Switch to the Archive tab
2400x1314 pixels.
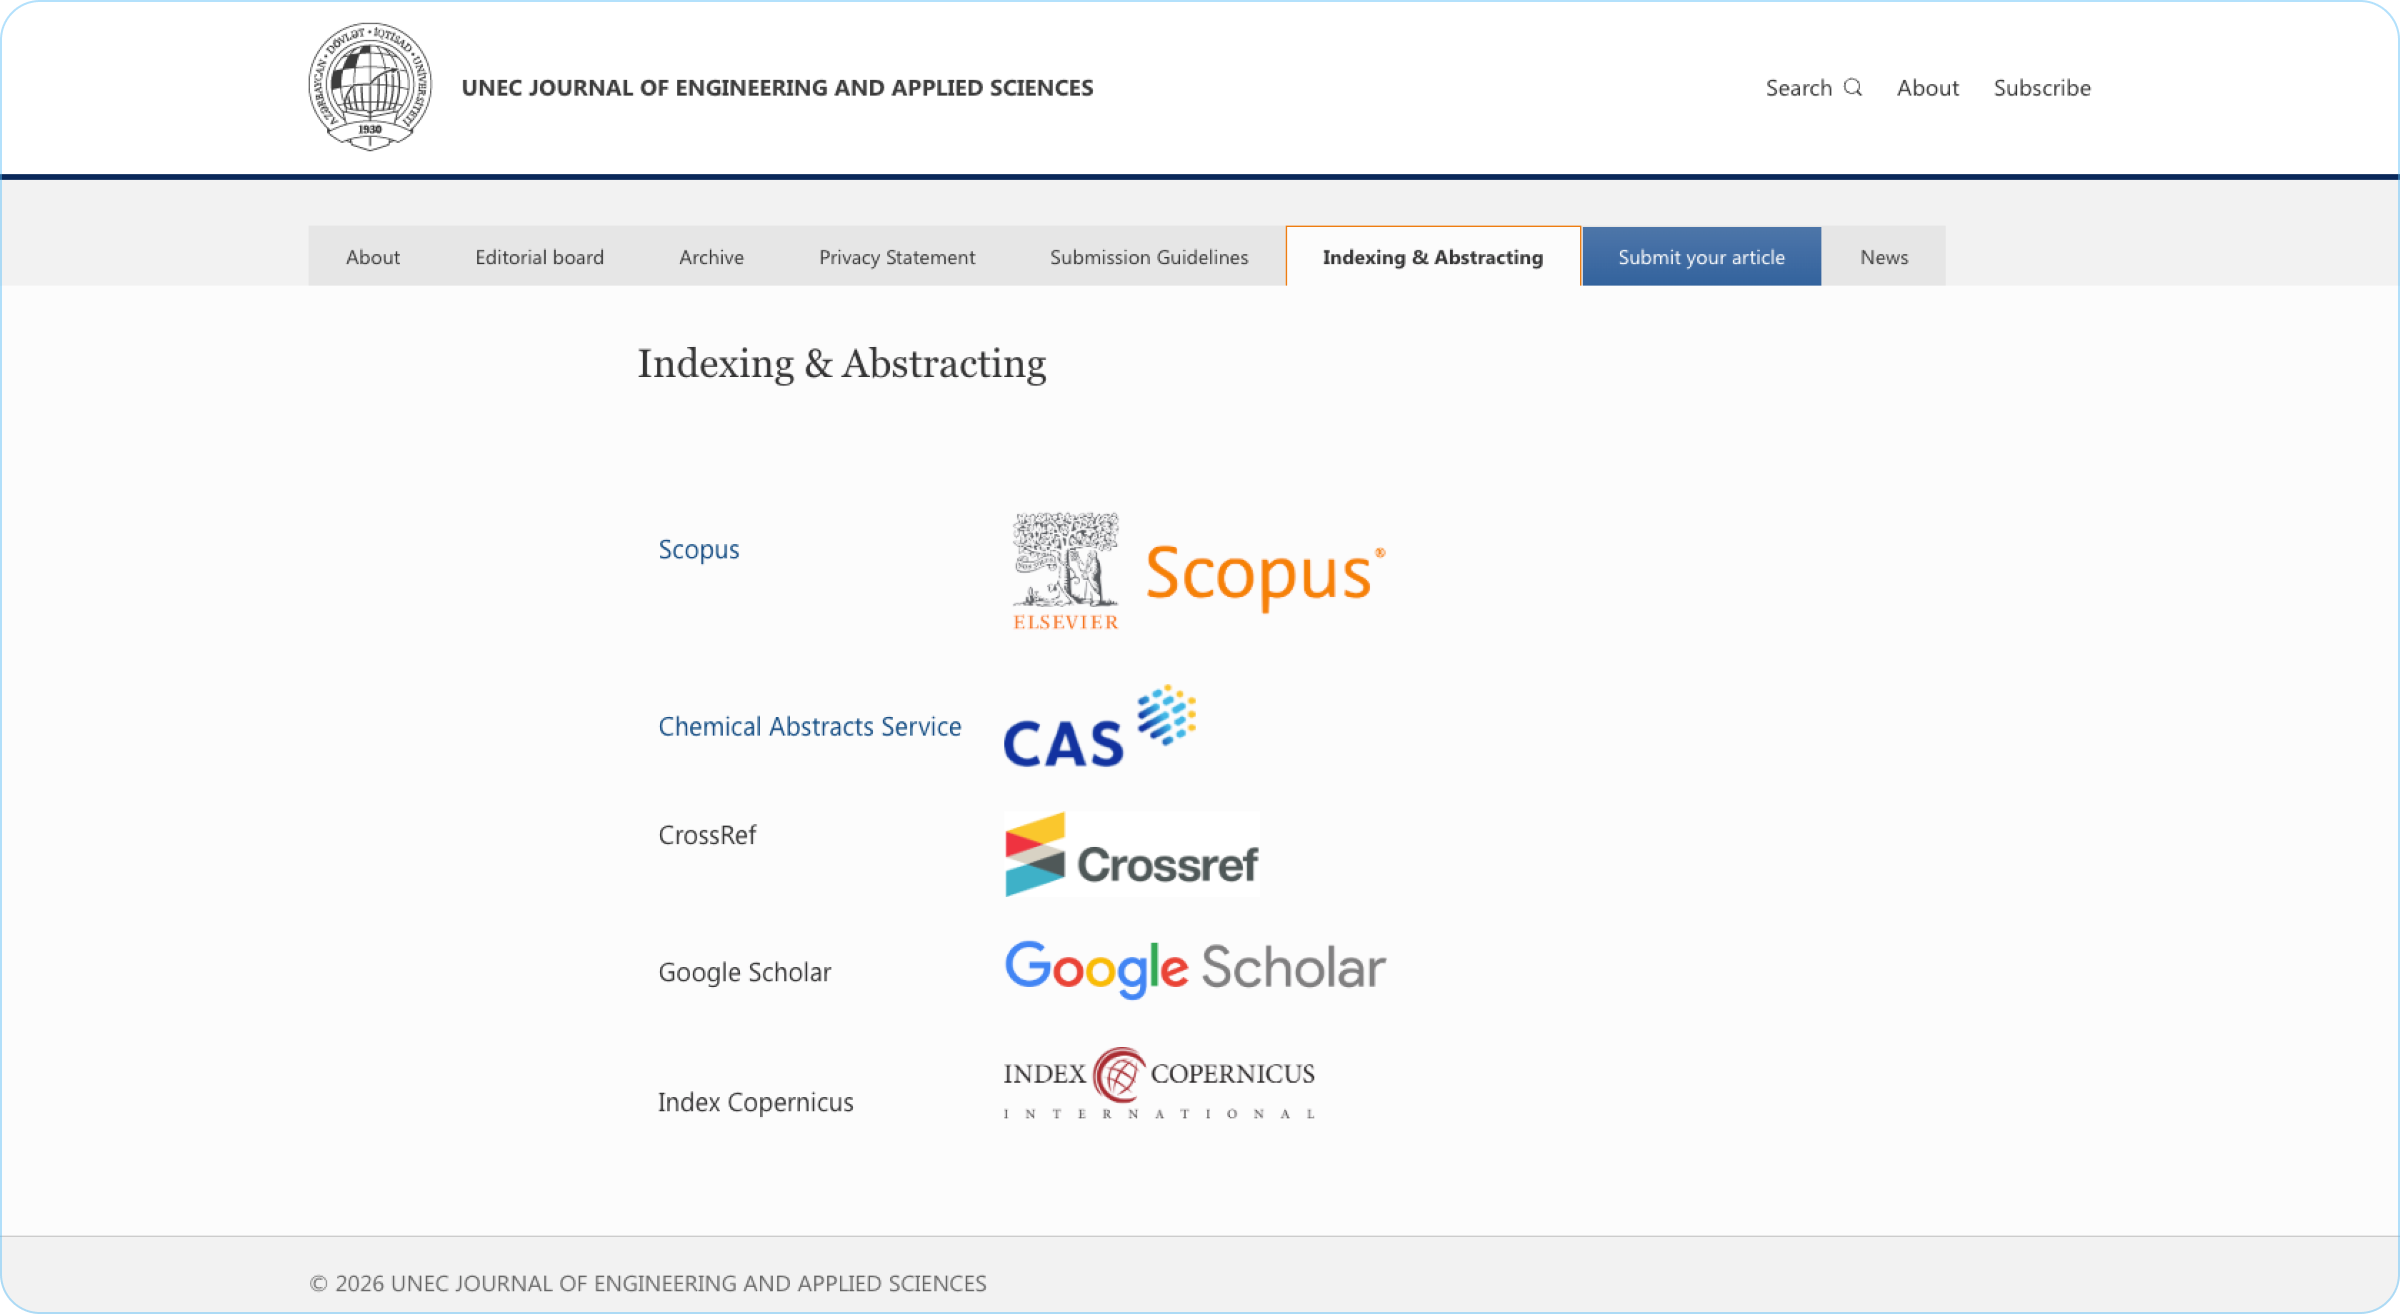pos(711,257)
